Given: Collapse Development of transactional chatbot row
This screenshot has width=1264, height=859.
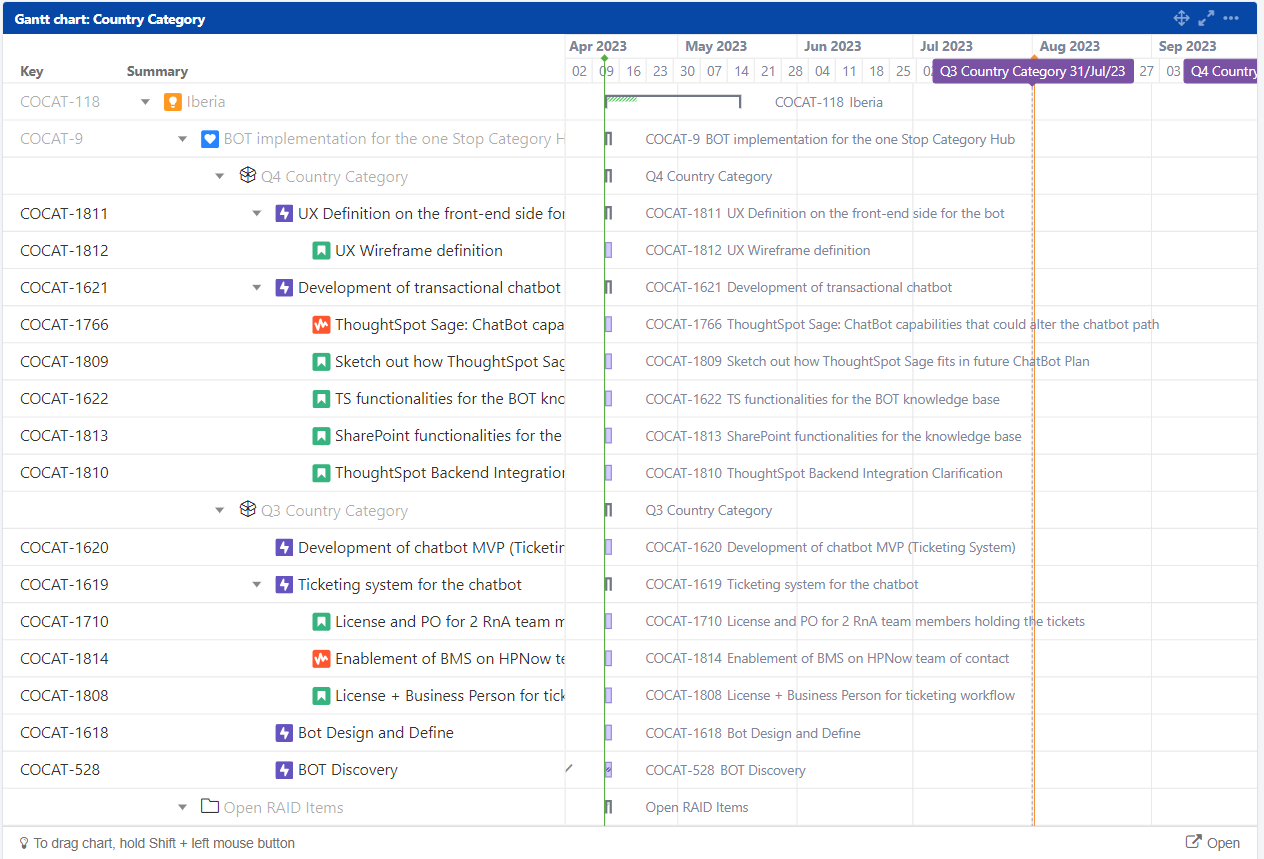Looking at the screenshot, I should click(x=257, y=288).
